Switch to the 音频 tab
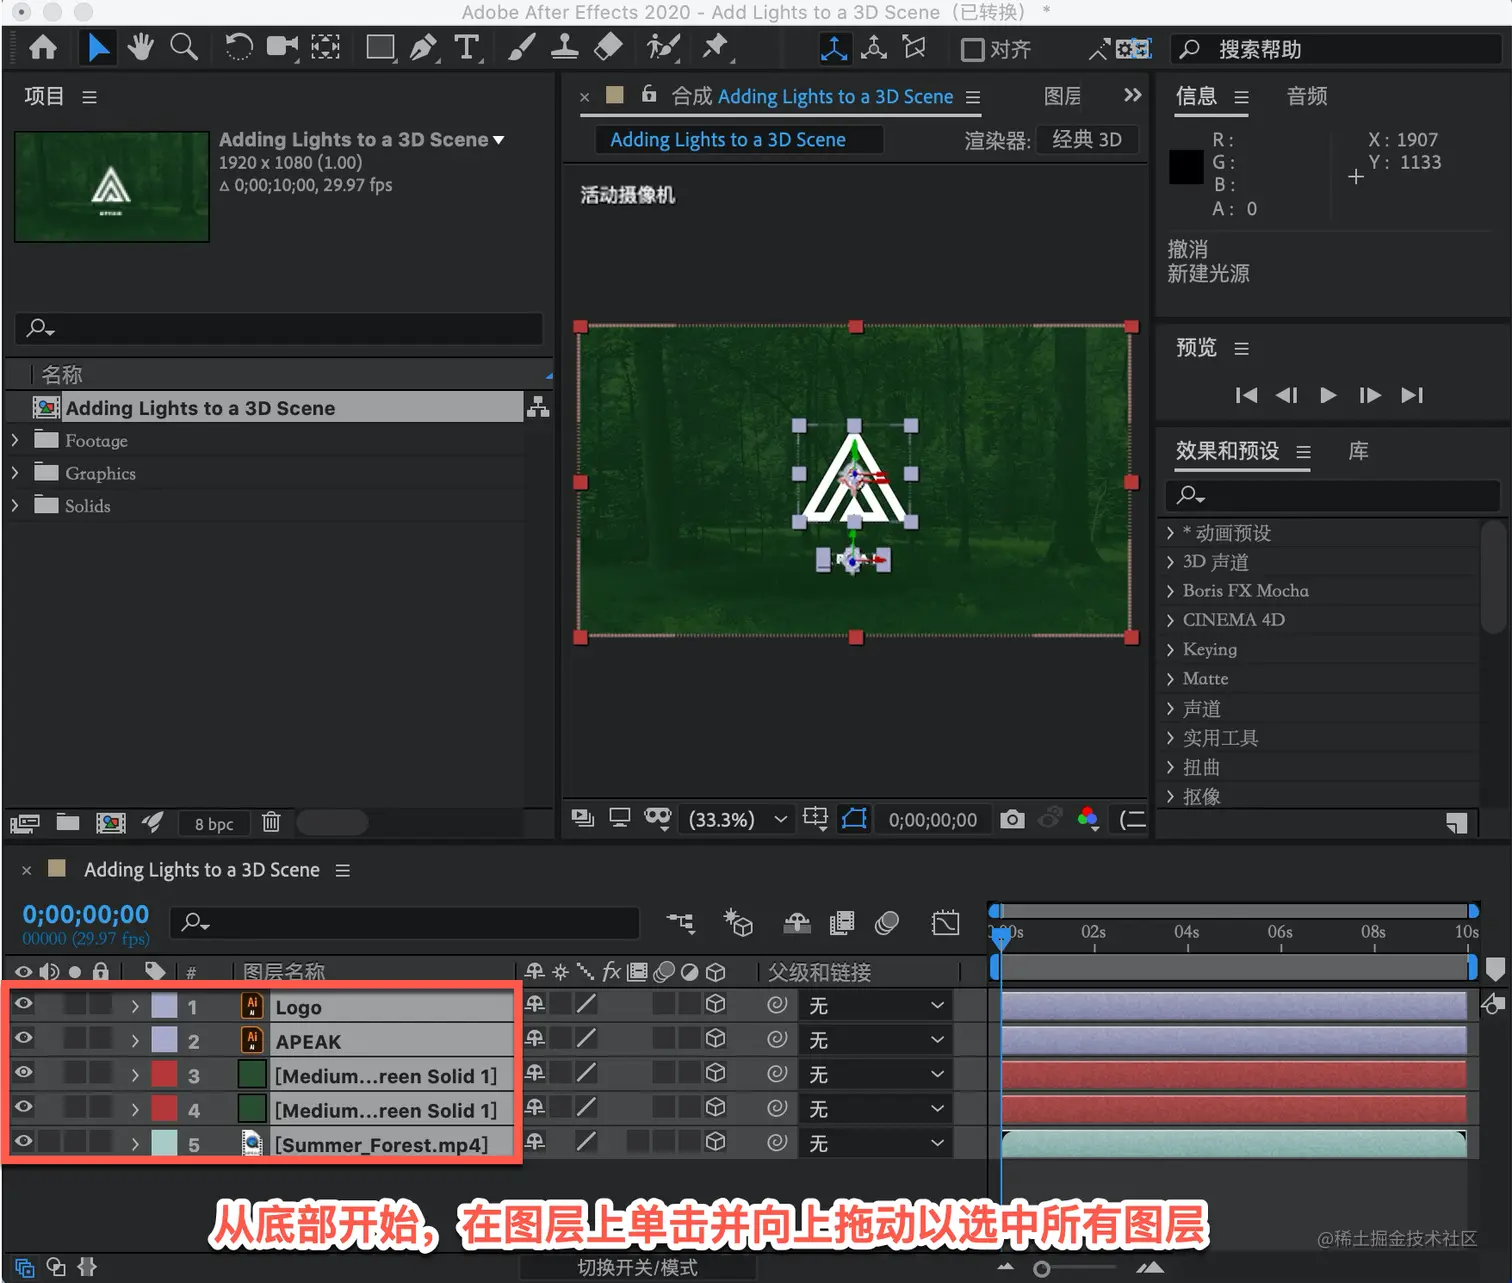This screenshot has width=1512, height=1283. point(1307,96)
